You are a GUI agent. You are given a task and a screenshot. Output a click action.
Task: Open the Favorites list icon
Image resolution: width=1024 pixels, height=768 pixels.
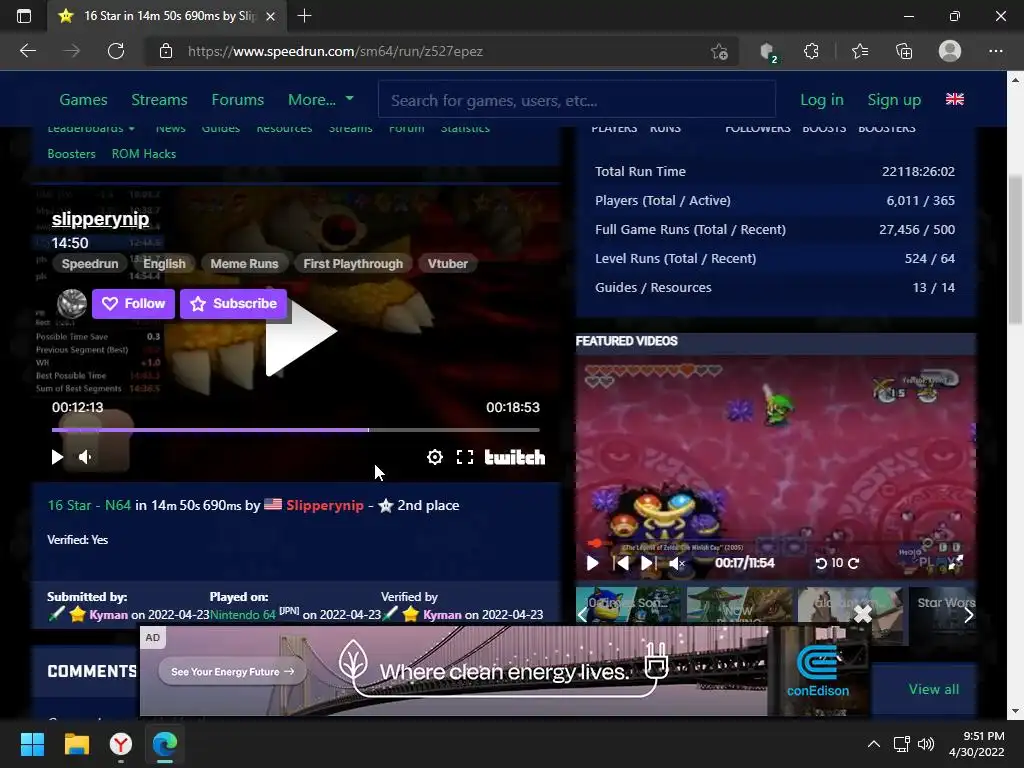[x=860, y=51]
